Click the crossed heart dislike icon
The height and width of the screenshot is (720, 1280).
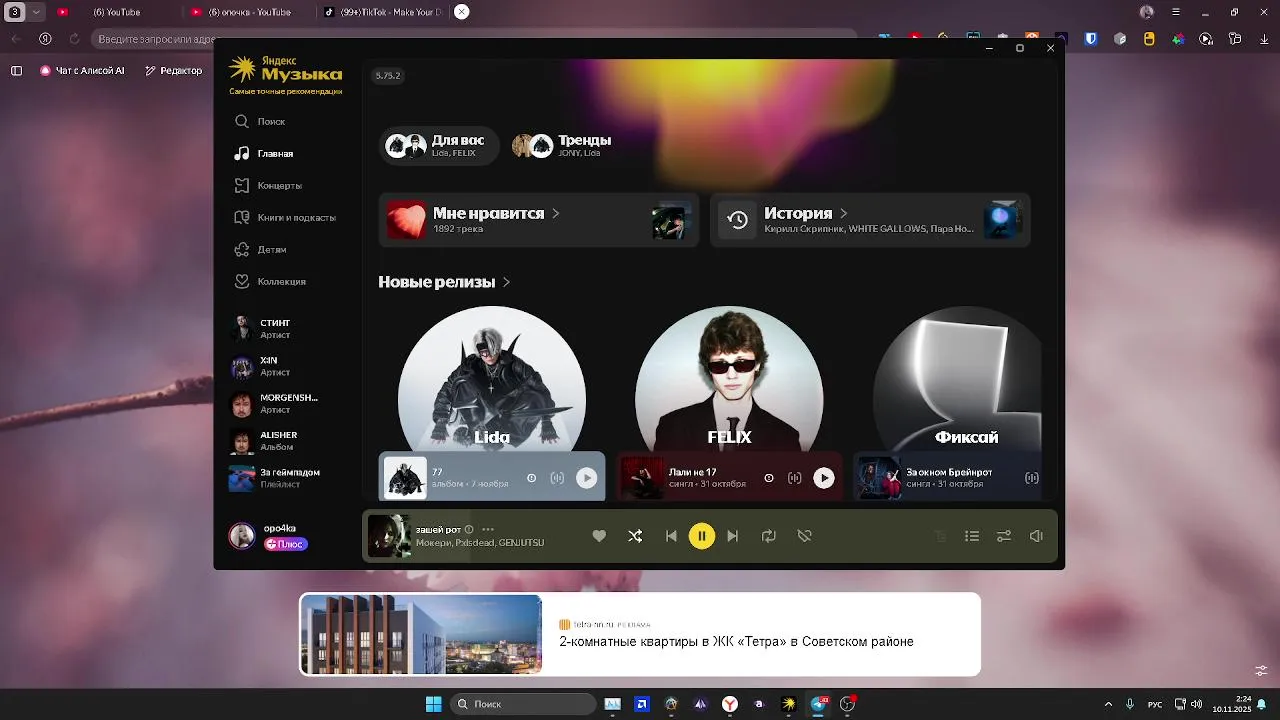pos(804,536)
